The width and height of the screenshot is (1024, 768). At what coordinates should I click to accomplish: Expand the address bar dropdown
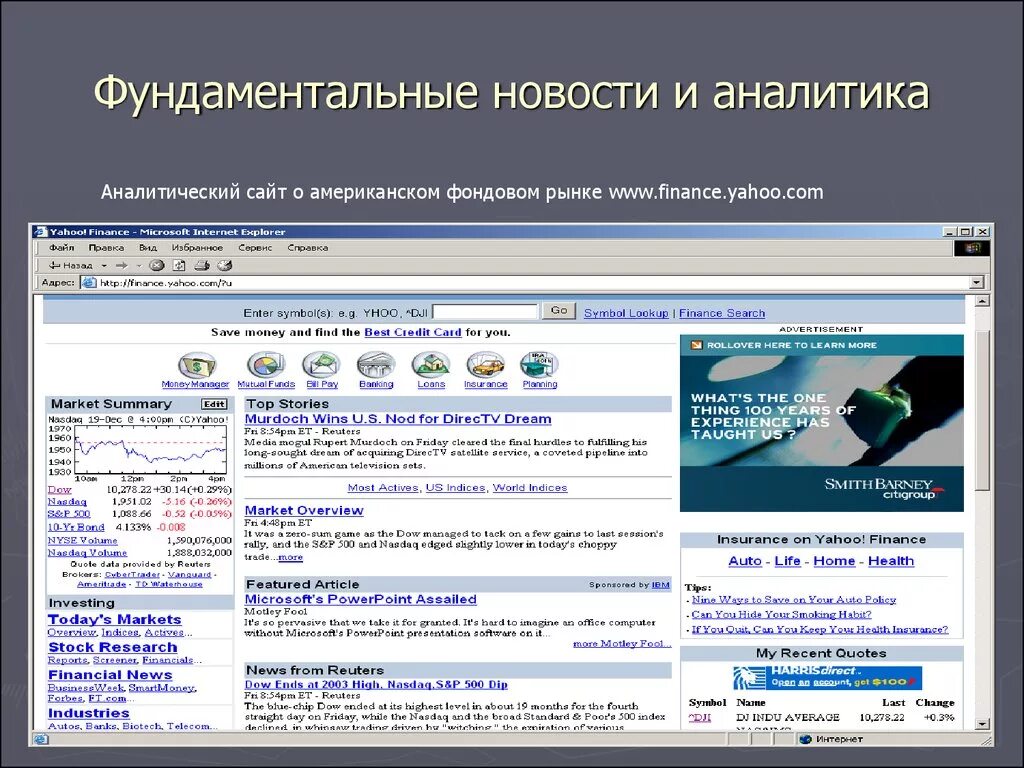pyautogui.click(x=977, y=283)
